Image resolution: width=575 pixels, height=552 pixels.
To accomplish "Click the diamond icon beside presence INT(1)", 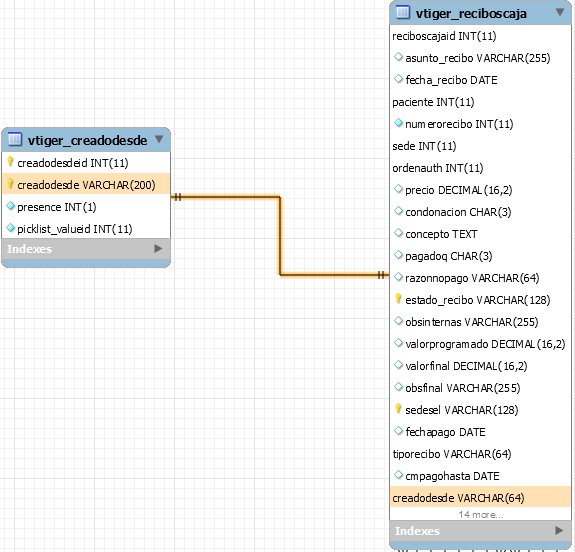I will pos(11,206).
